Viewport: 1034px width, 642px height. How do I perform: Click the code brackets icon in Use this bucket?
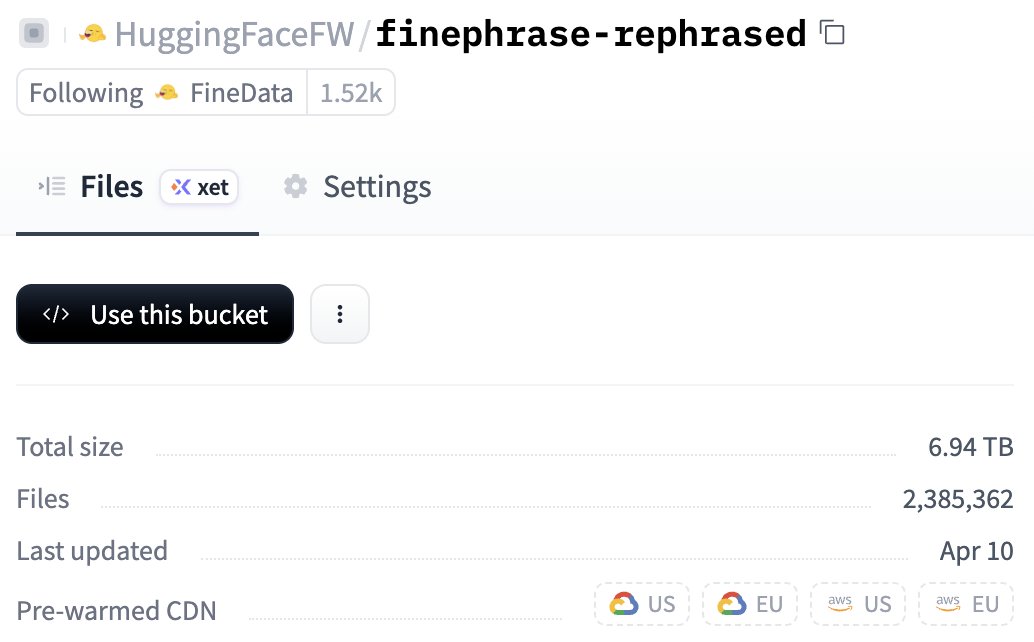pos(56,315)
